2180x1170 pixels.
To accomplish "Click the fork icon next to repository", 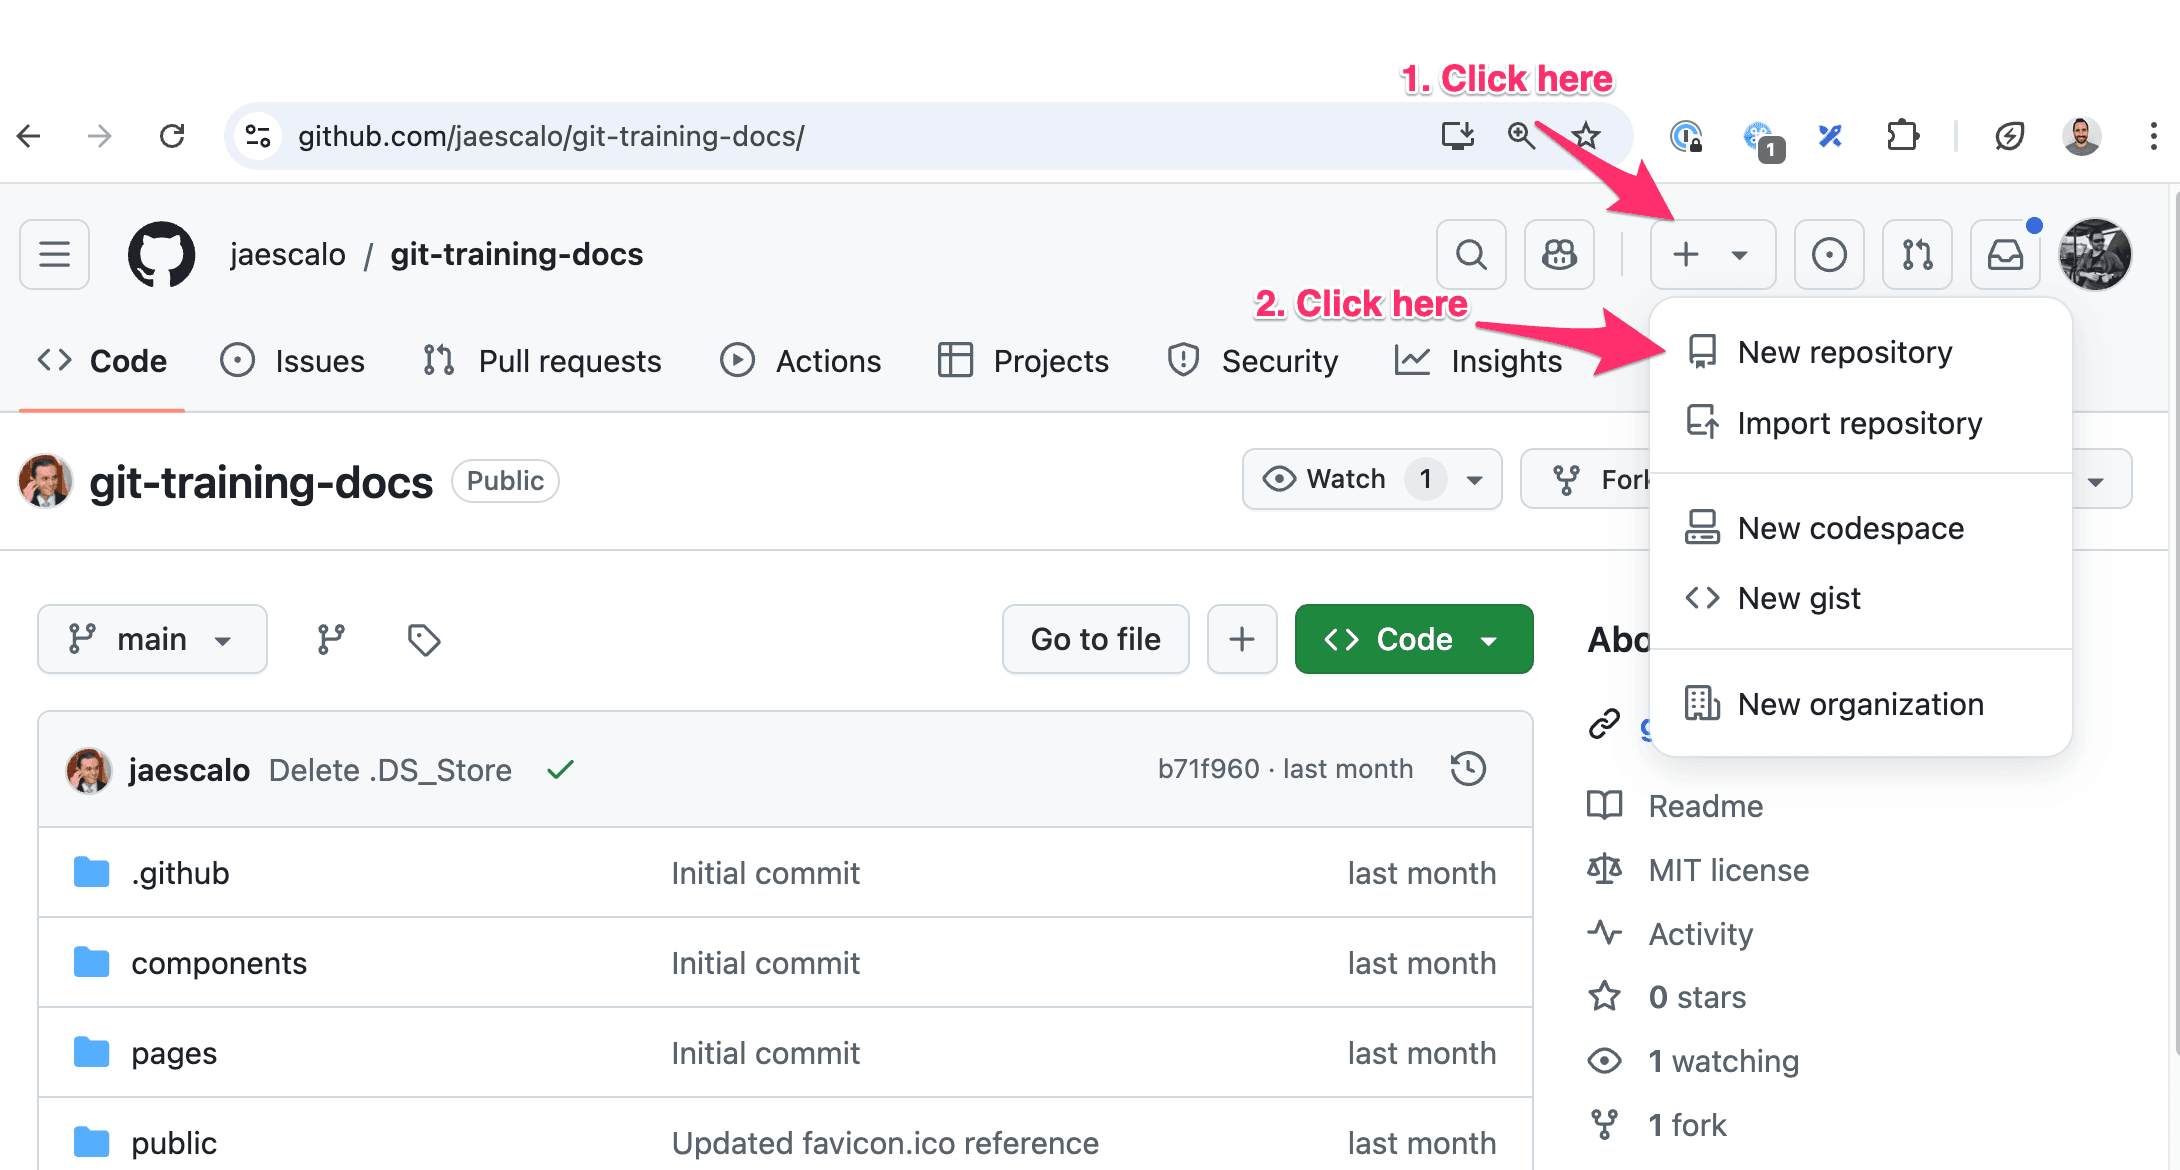I will pyautogui.click(x=1569, y=479).
